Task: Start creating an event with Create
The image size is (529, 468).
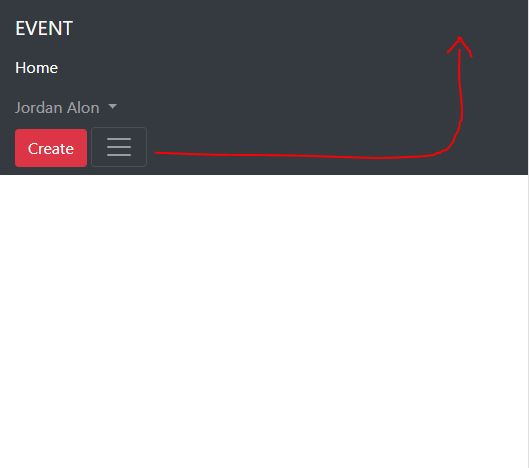Action: coord(51,148)
